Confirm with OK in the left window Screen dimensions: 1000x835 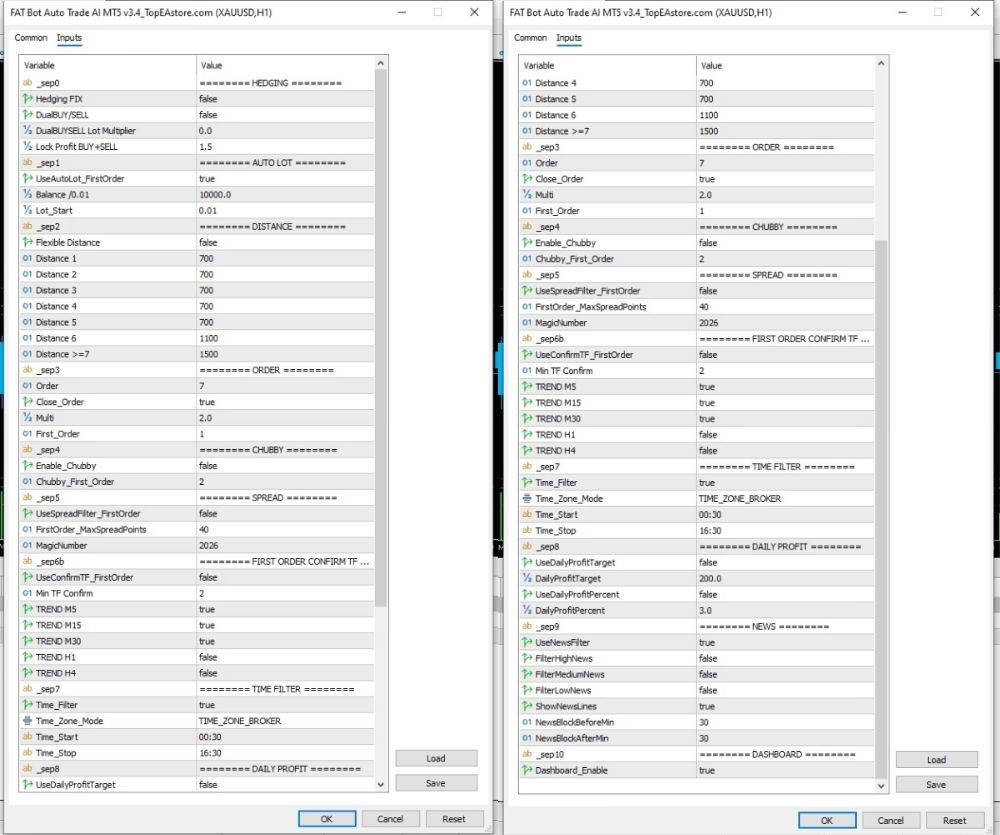click(327, 819)
